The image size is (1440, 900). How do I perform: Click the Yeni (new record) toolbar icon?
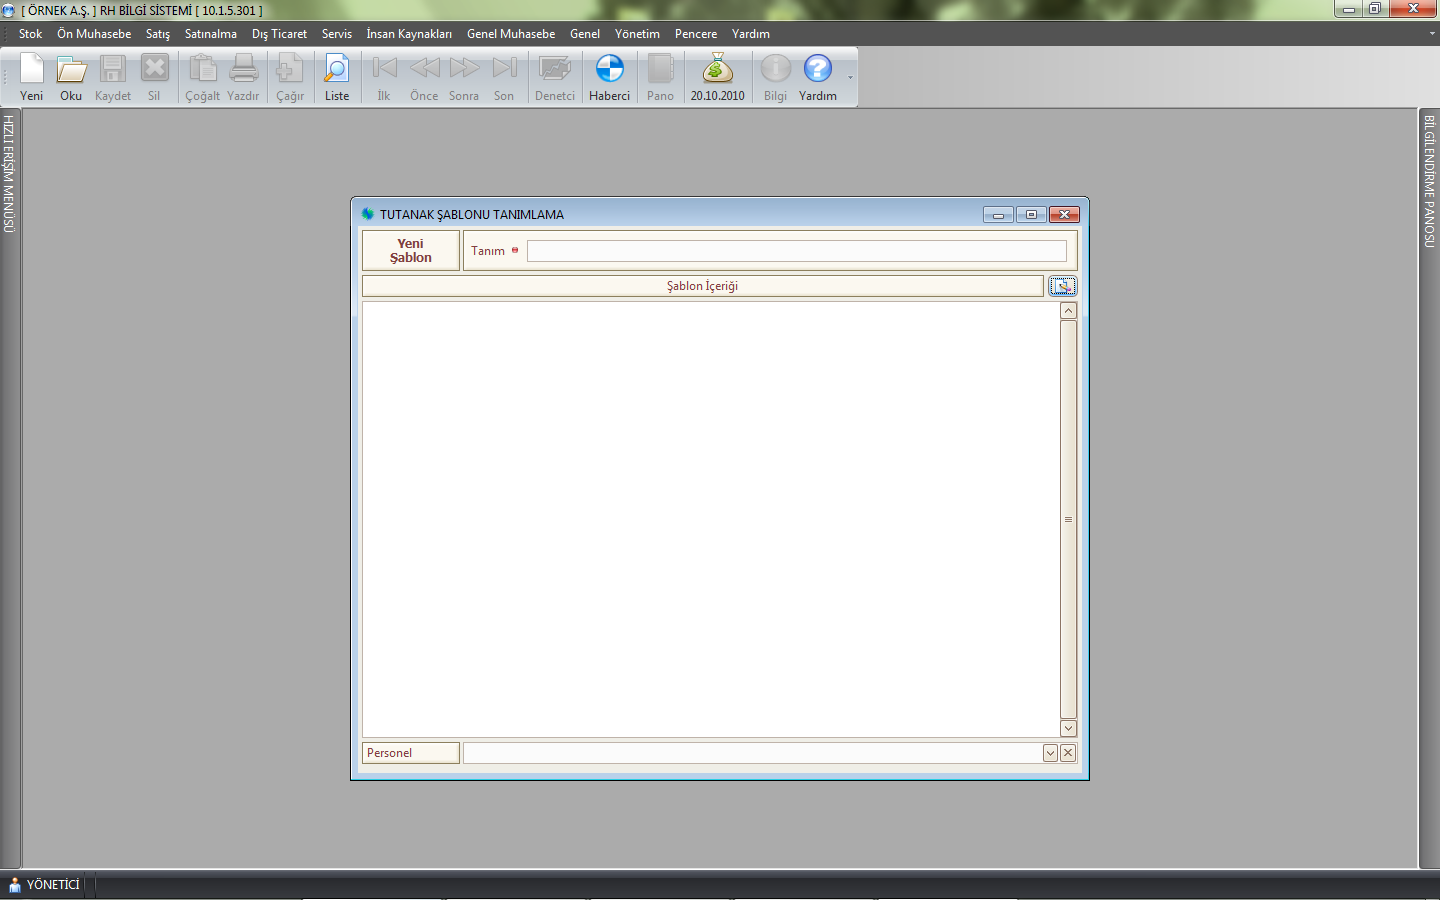pos(32,78)
